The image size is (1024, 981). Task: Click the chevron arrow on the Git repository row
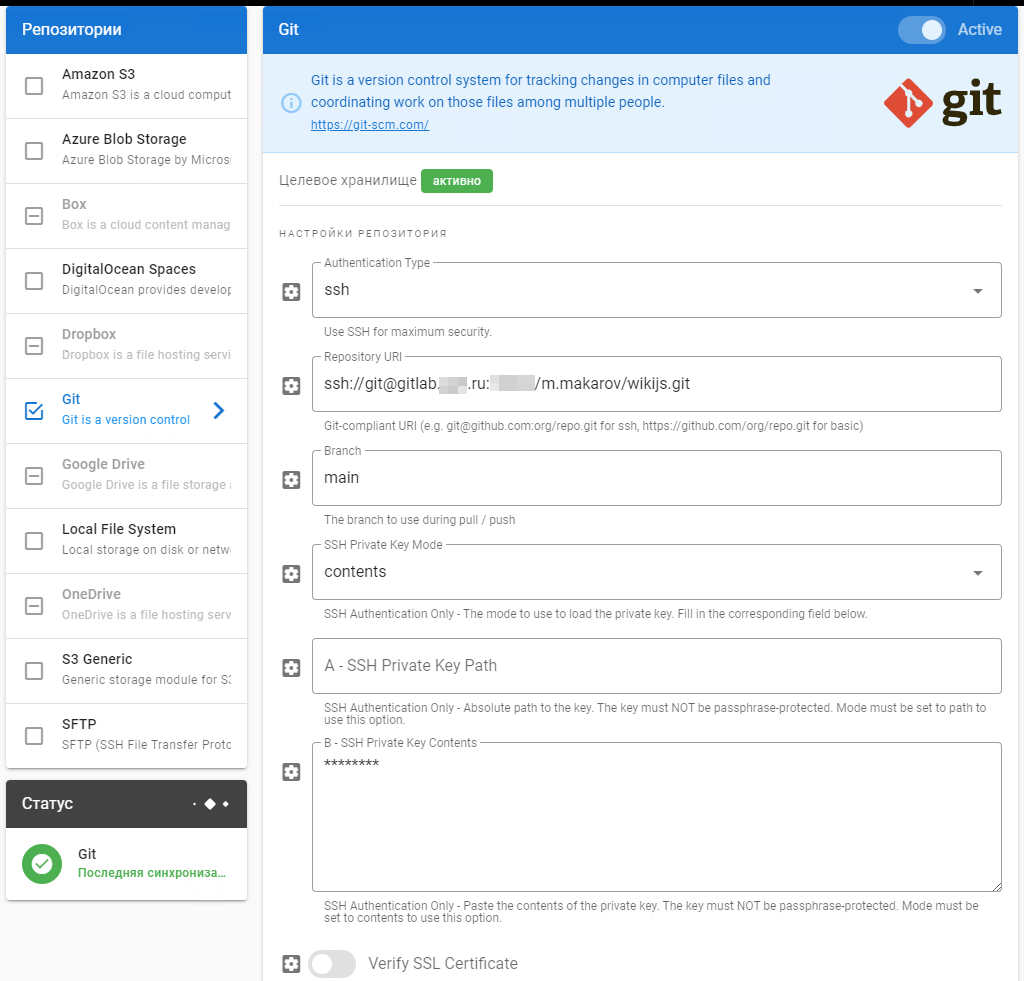tap(219, 410)
